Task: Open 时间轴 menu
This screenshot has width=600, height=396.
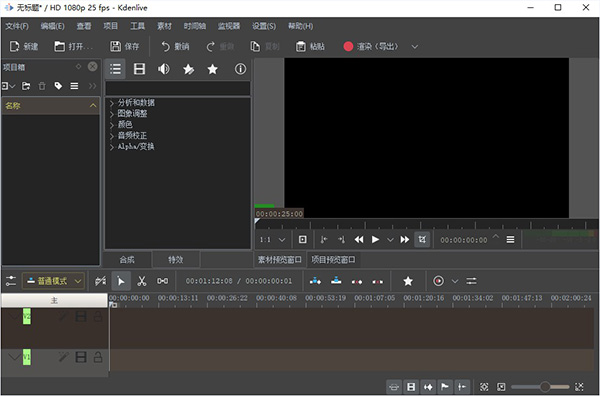Action: [195, 26]
